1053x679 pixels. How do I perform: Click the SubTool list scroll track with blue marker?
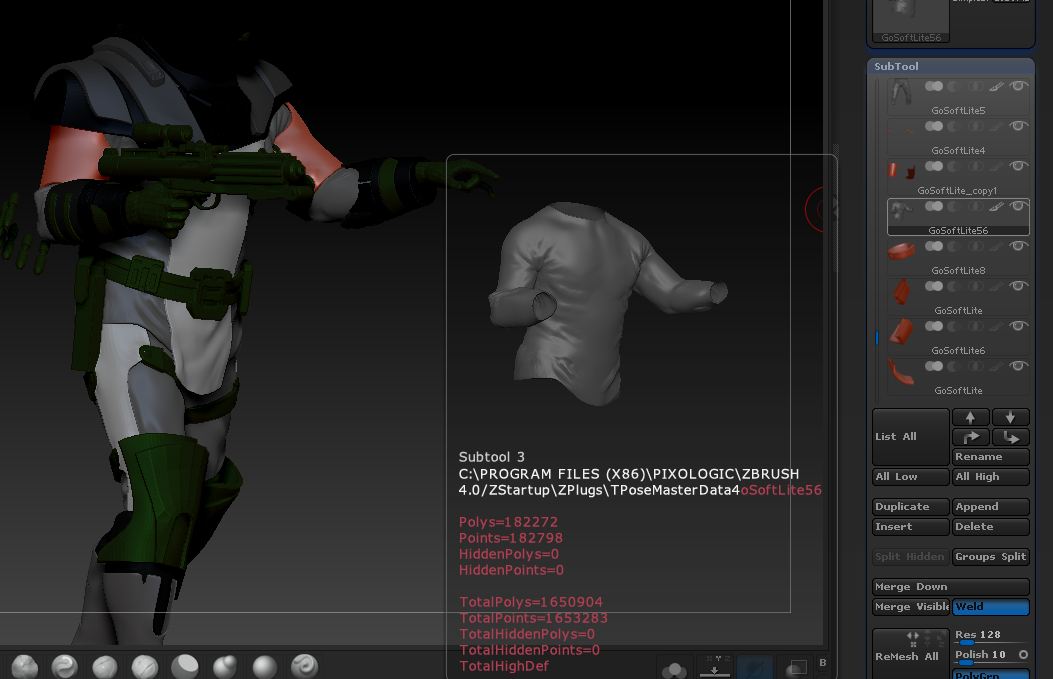pyautogui.click(x=877, y=238)
